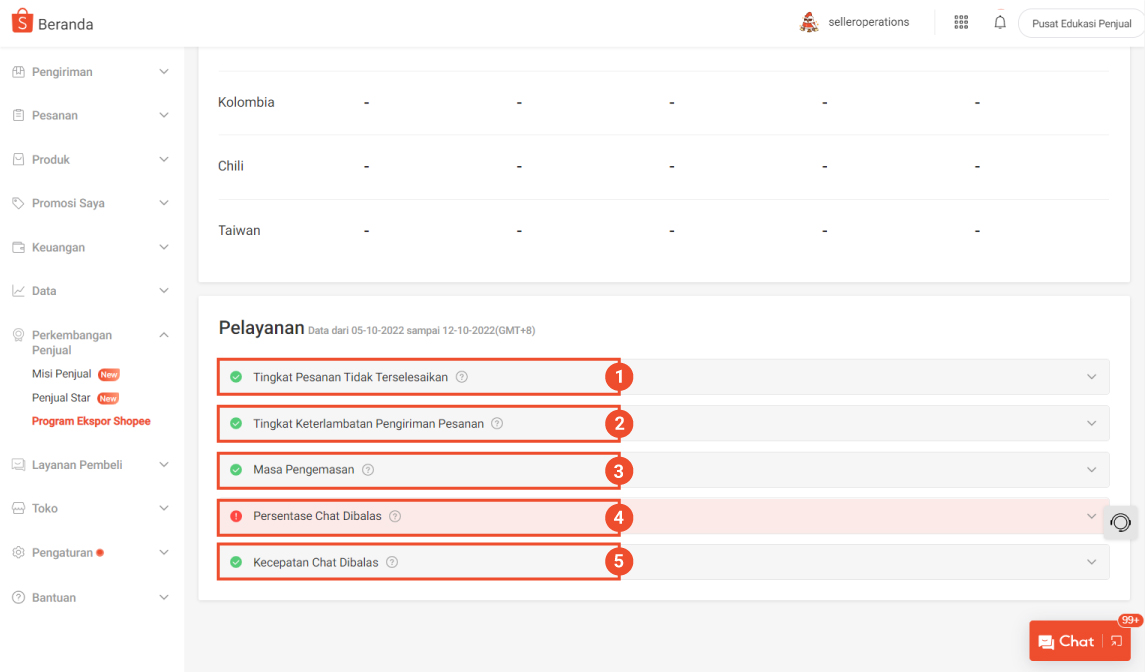The image size is (1145, 672).
Task: Click the Keuangan wallet icon in the sidebar
Action: click(x=16, y=247)
